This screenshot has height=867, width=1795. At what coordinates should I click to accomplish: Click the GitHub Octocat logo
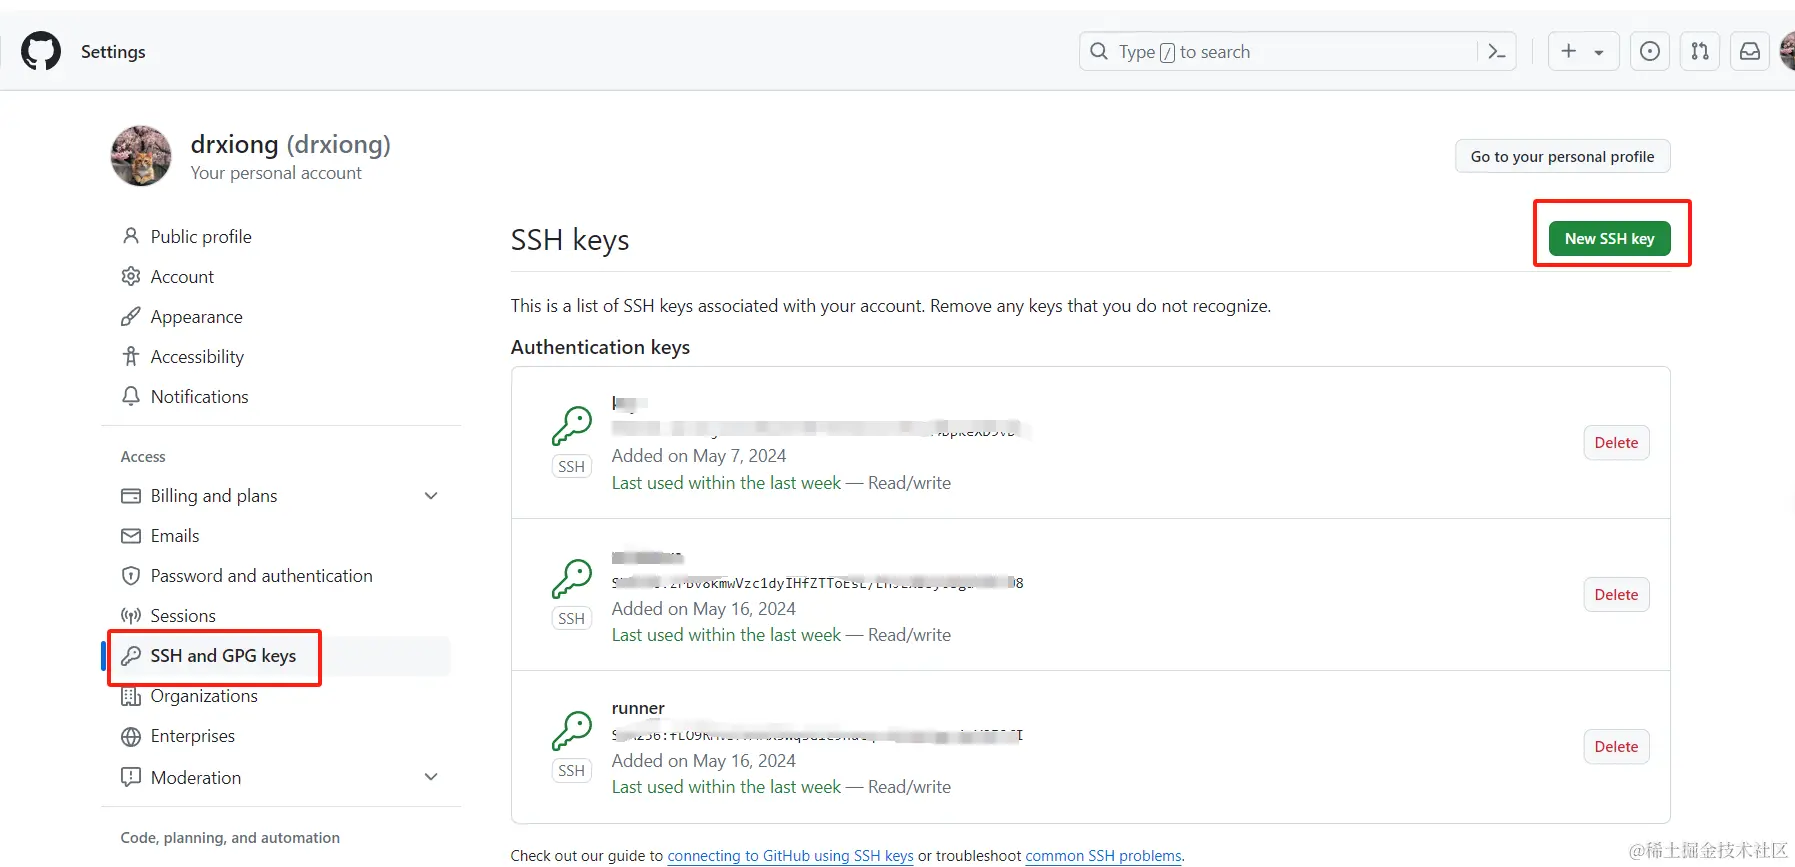[x=41, y=51]
